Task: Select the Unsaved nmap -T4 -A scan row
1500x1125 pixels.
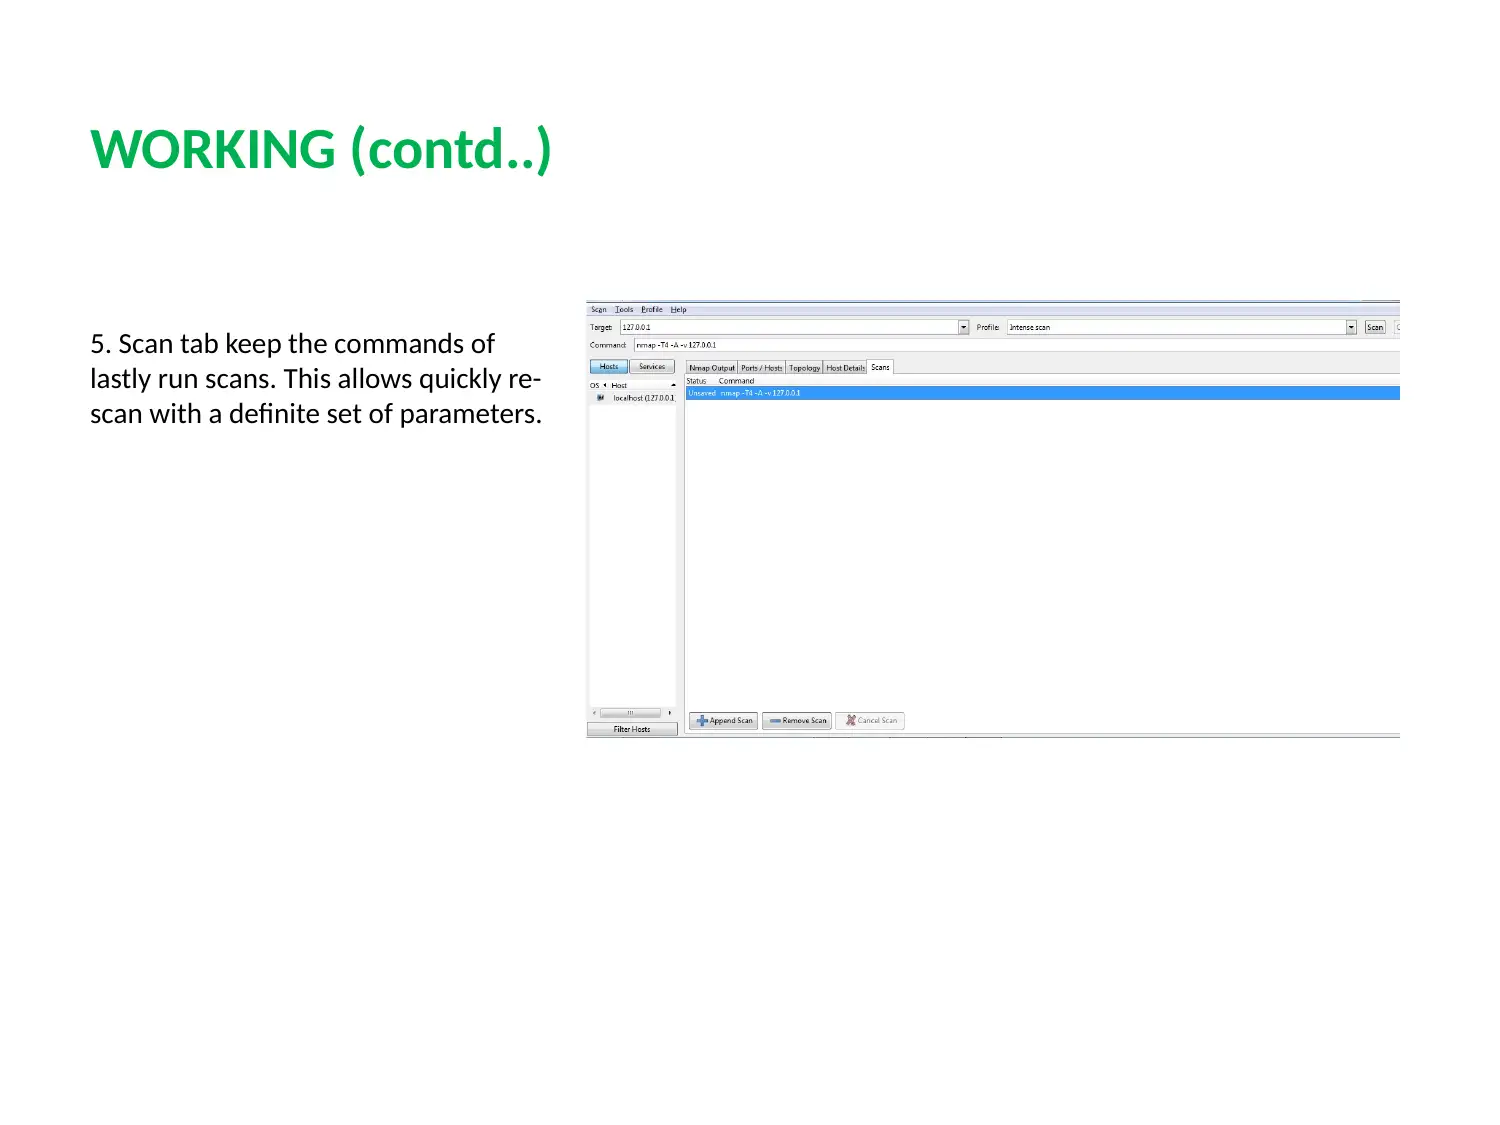Action: 1042,393
